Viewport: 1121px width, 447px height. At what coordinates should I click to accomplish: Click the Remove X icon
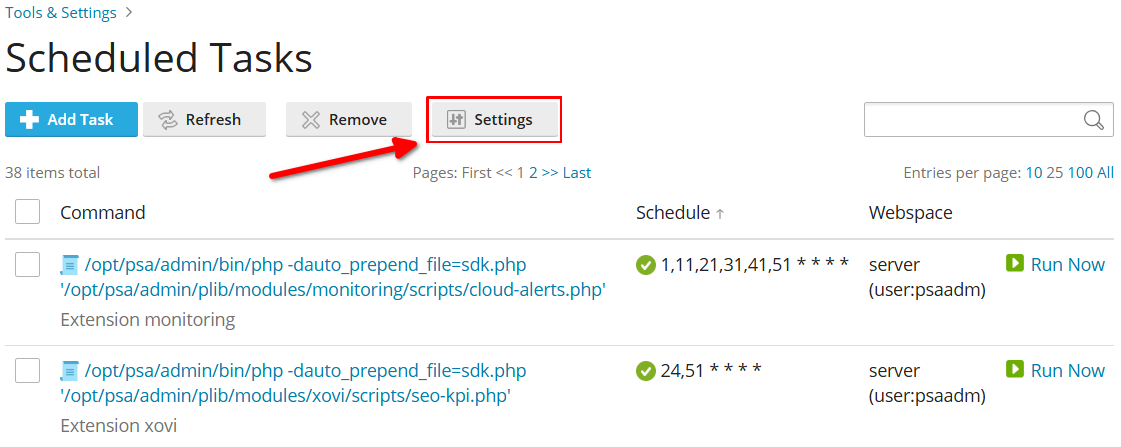pyautogui.click(x=311, y=119)
